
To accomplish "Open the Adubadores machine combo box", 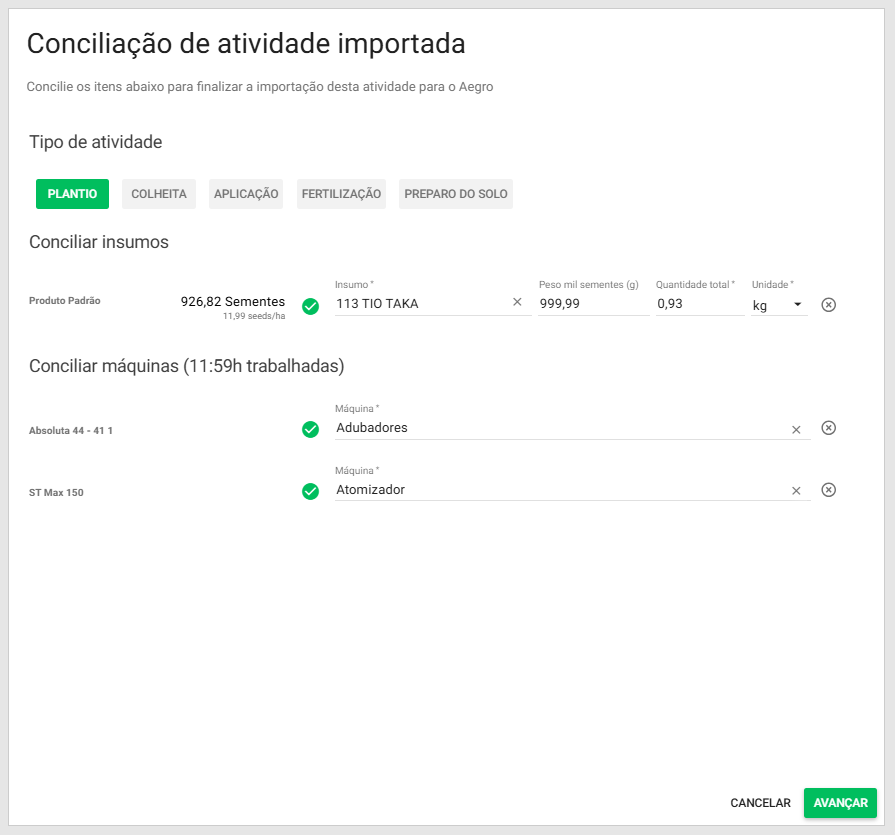I will pos(555,428).
